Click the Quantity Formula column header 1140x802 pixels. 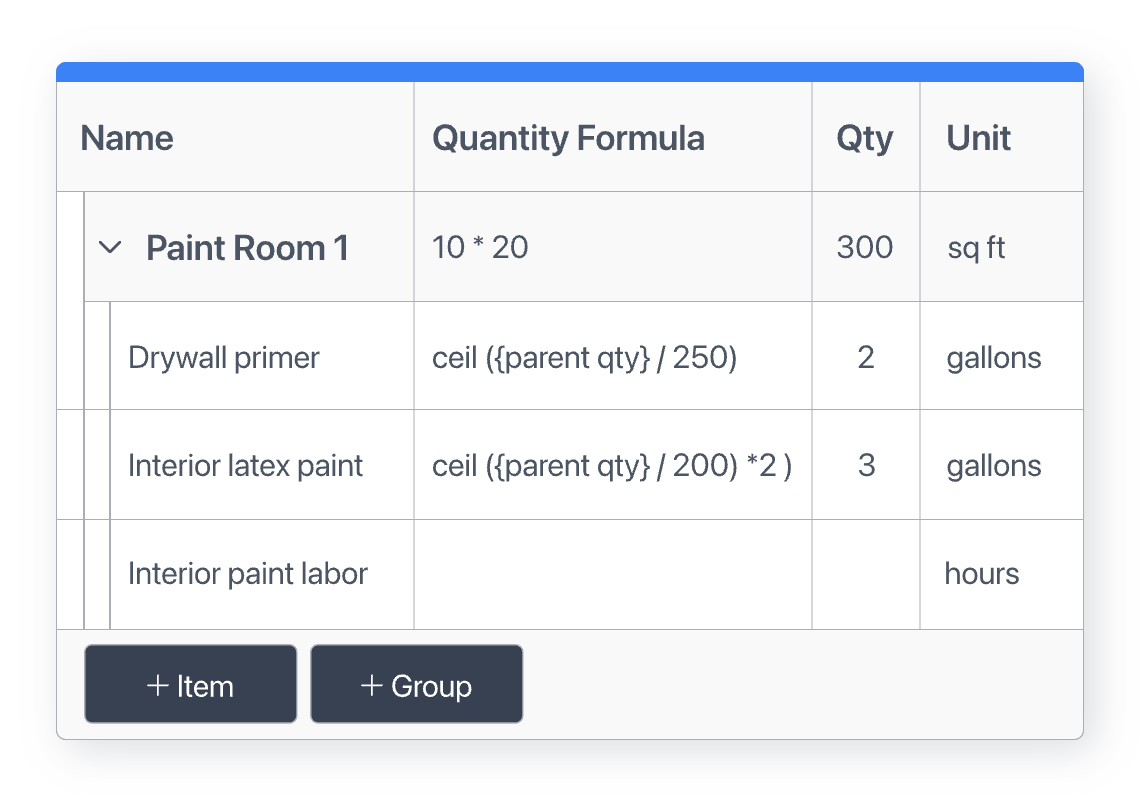pos(568,138)
